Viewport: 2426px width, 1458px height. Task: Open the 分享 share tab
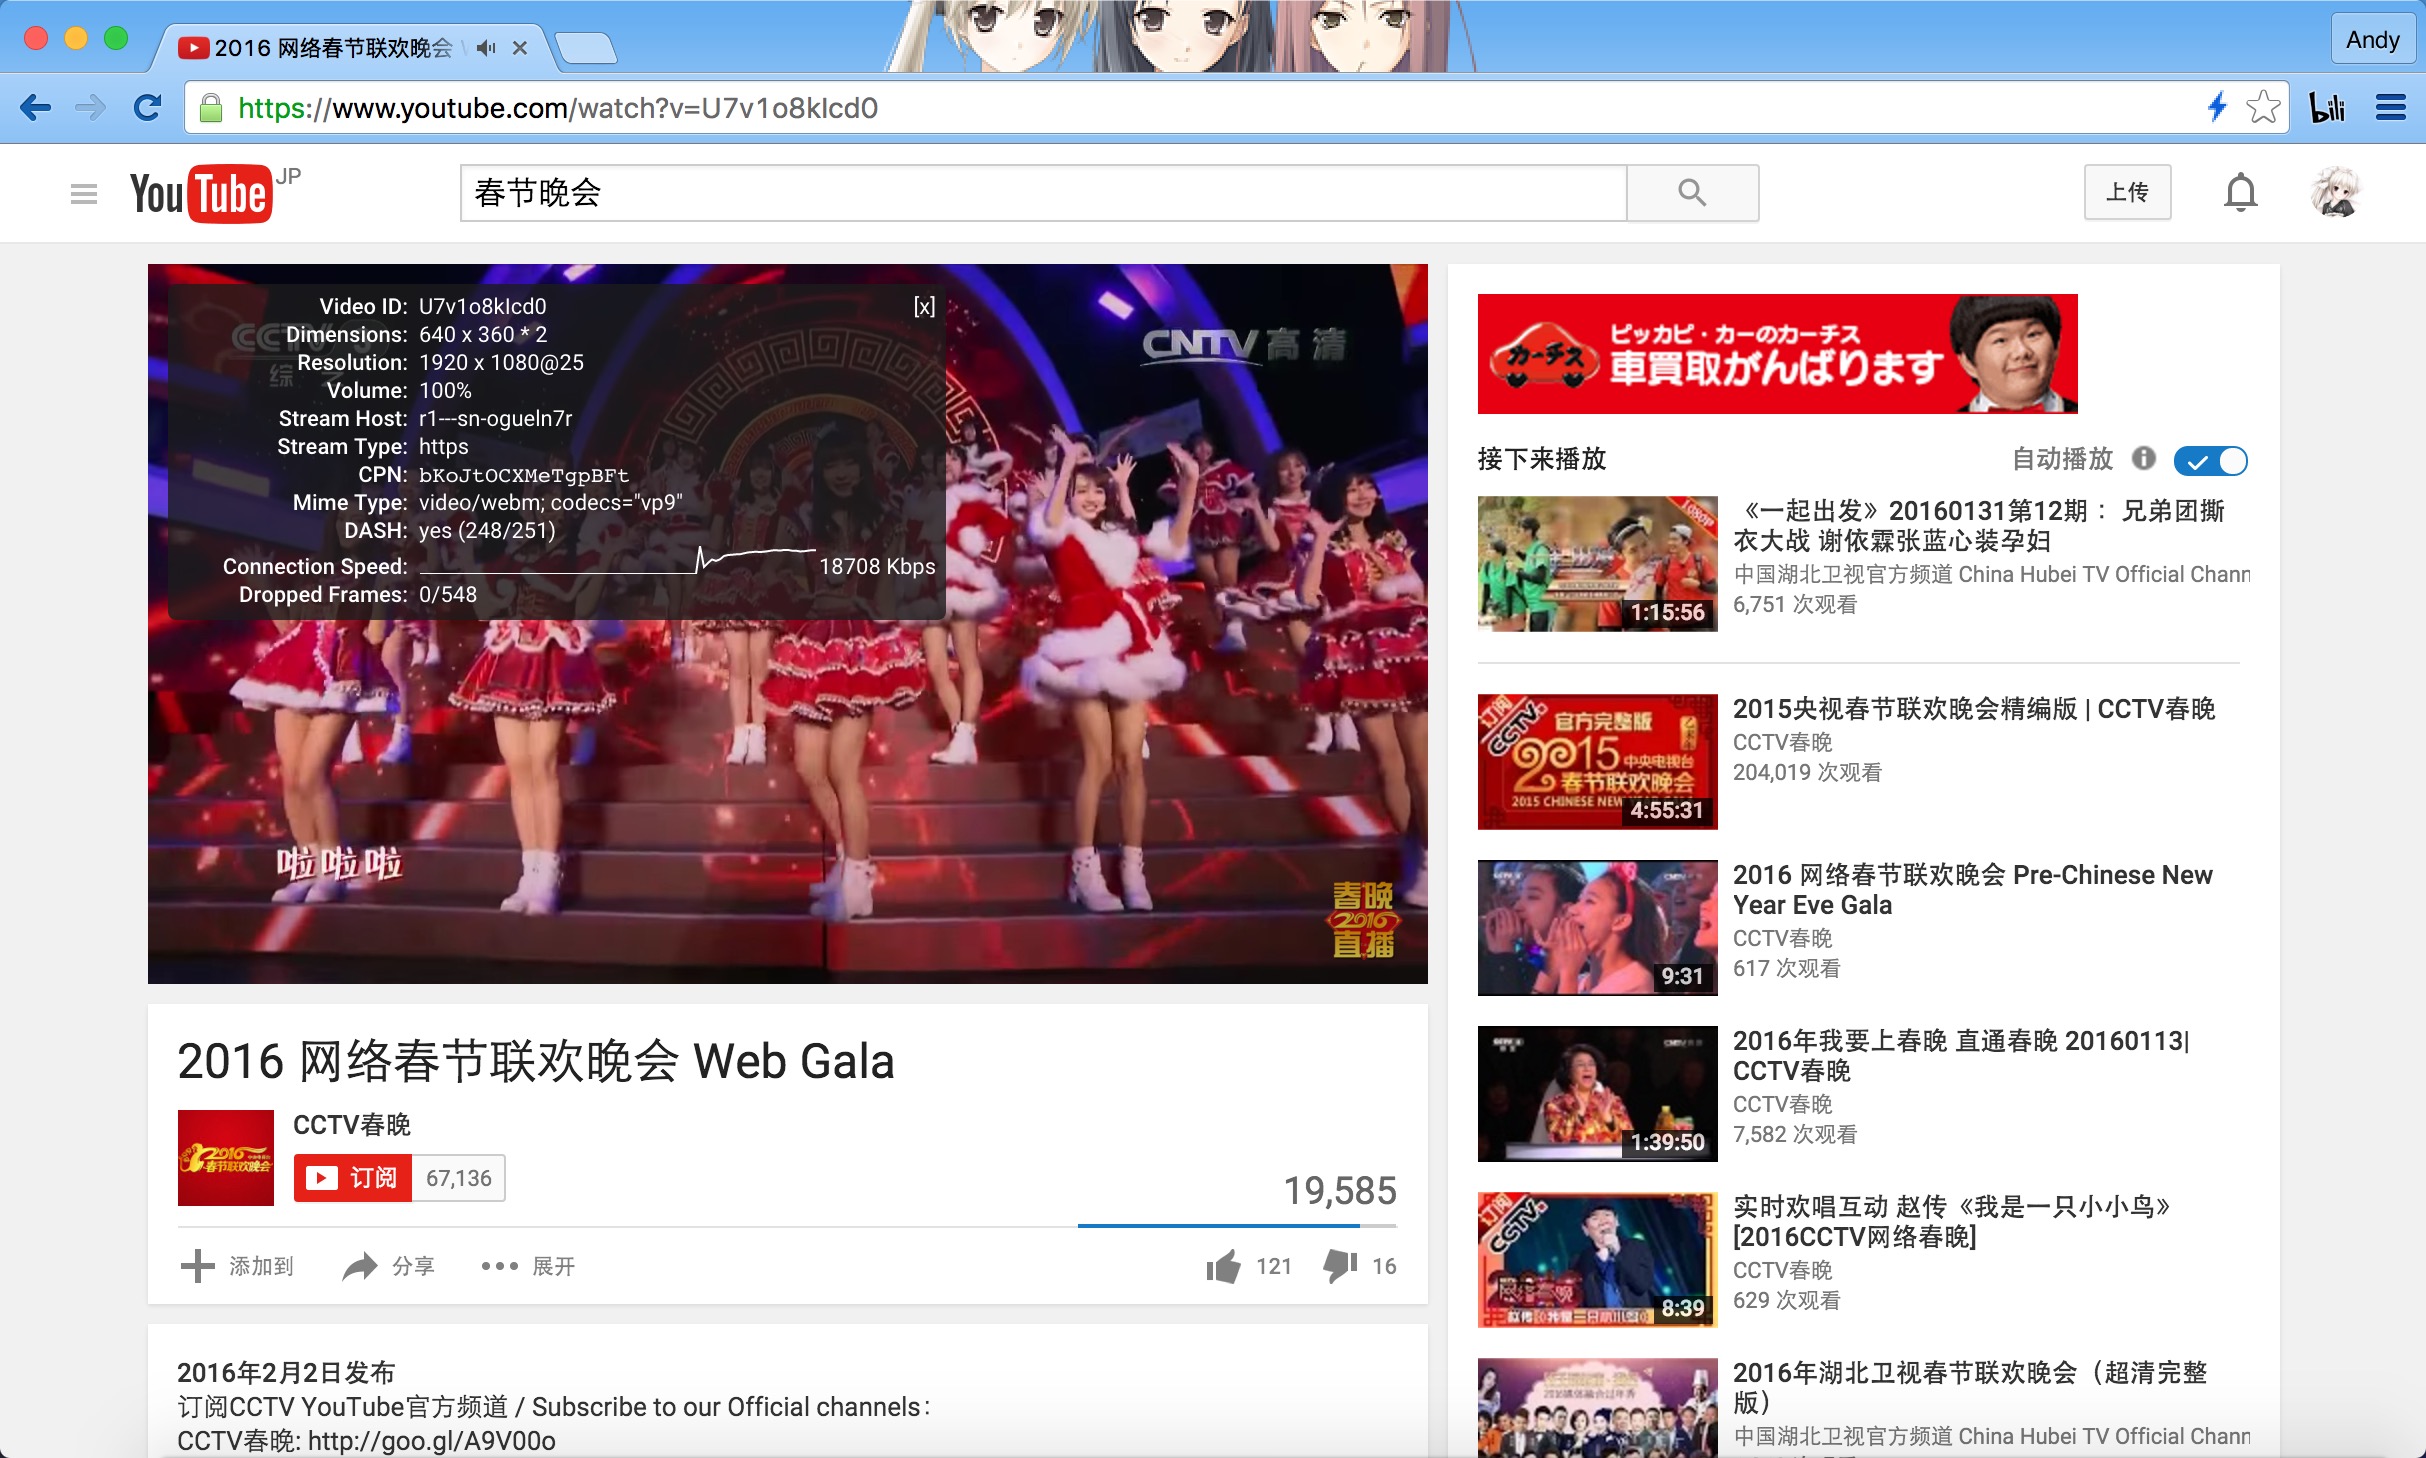(388, 1266)
